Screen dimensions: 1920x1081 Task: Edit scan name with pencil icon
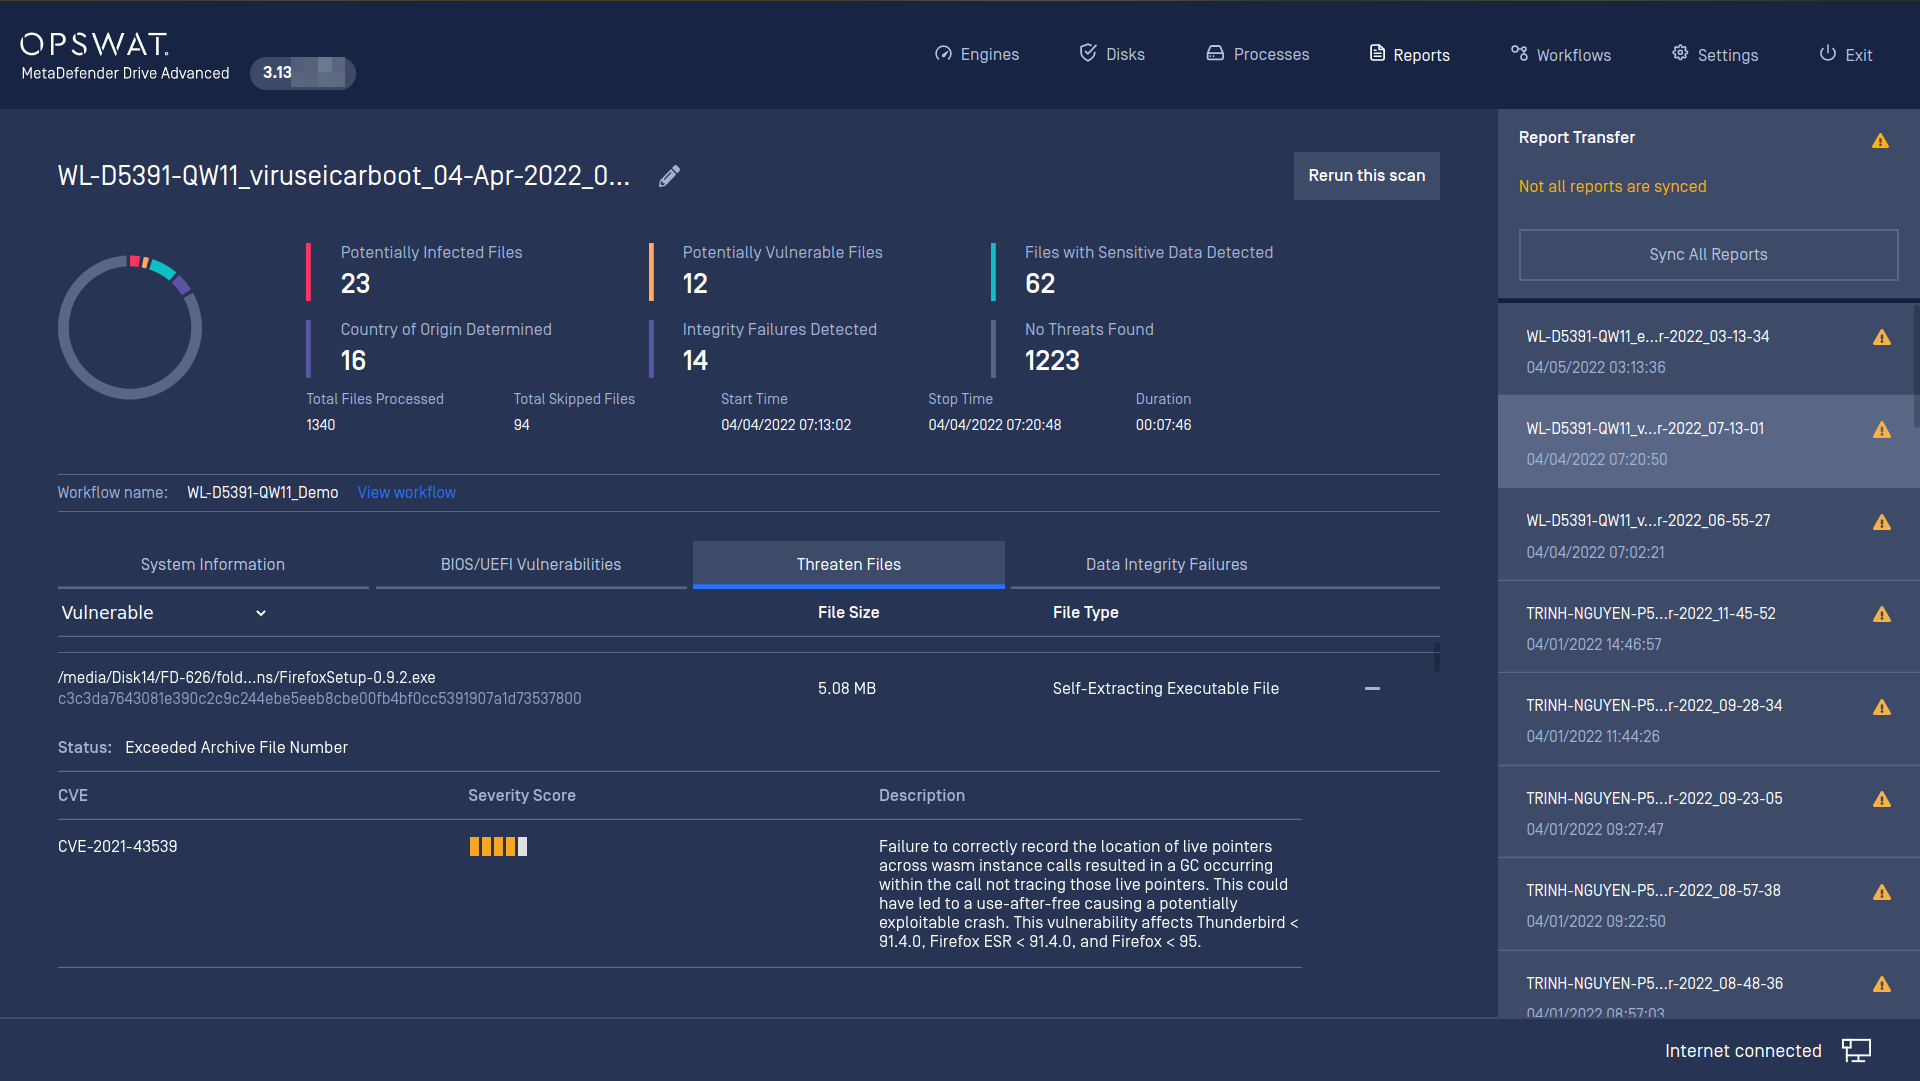[669, 176]
